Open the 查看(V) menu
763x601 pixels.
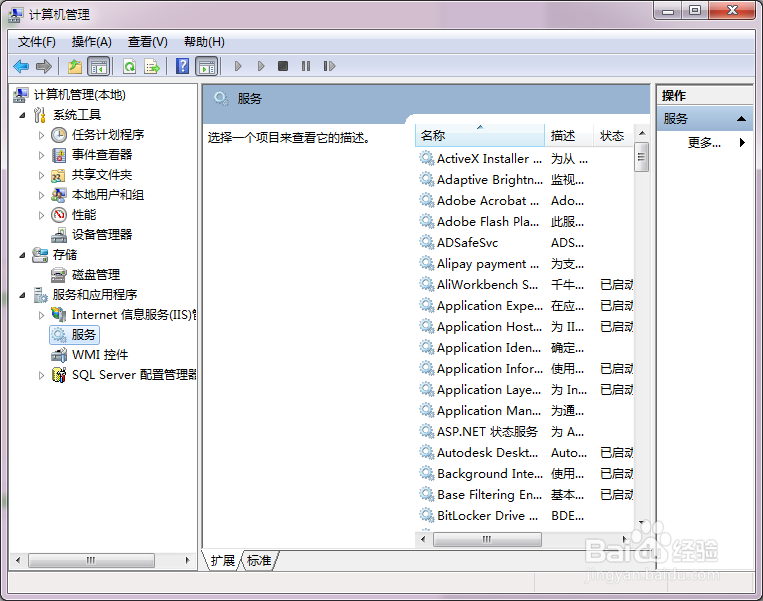coord(147,42)
